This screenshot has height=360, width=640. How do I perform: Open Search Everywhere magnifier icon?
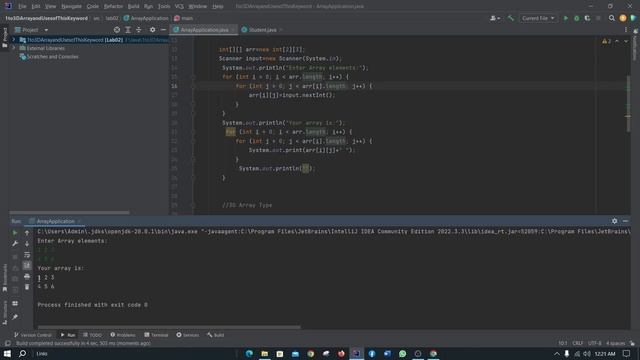(611, 18)
